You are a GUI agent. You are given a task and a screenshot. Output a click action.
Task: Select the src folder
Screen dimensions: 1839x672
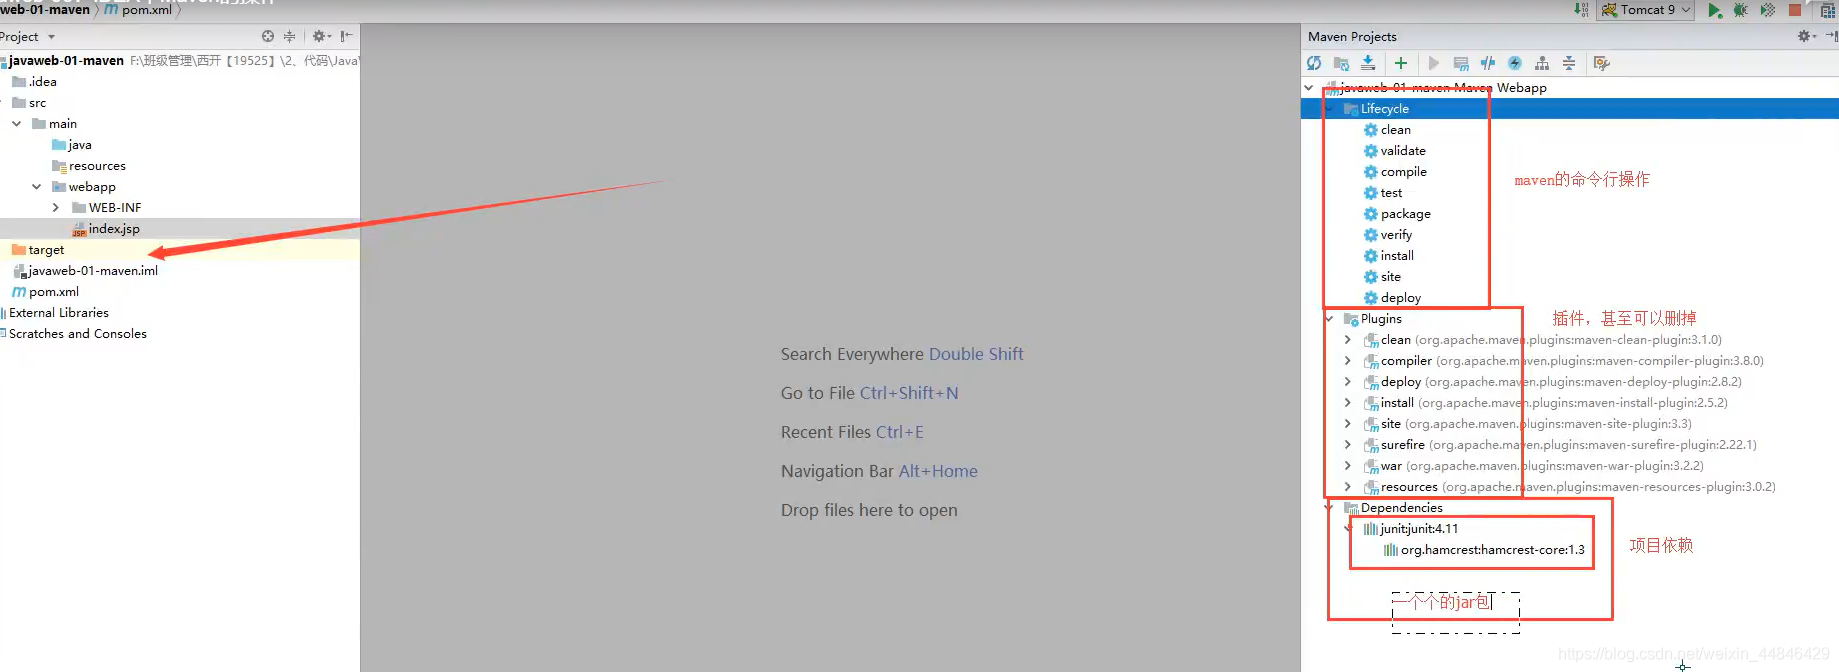(x=29, y=103)
